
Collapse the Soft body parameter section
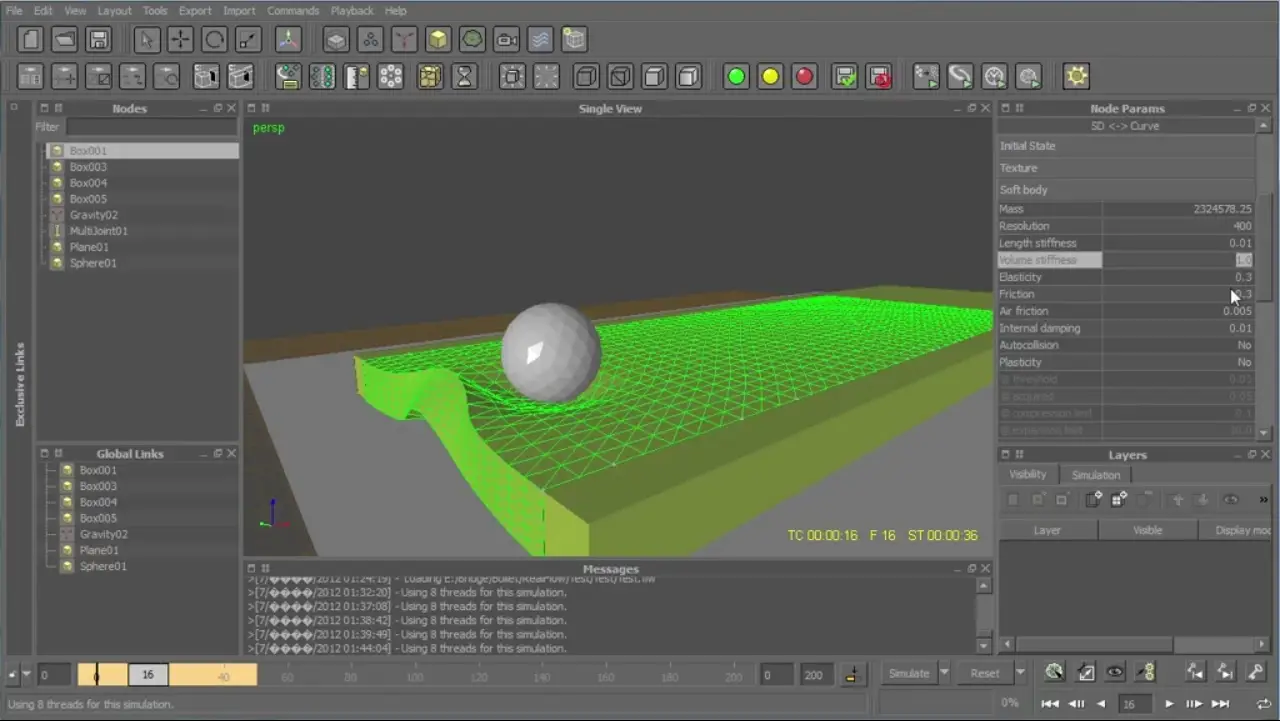1024,190
